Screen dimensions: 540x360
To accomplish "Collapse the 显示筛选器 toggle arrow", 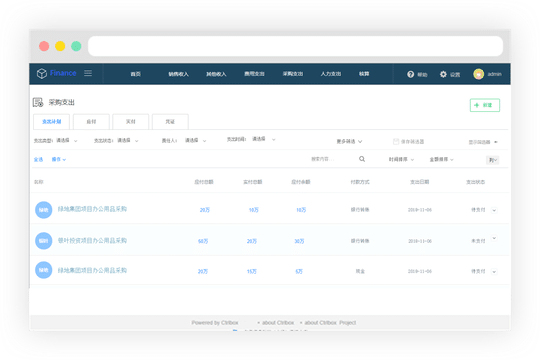I will point(496,142).
